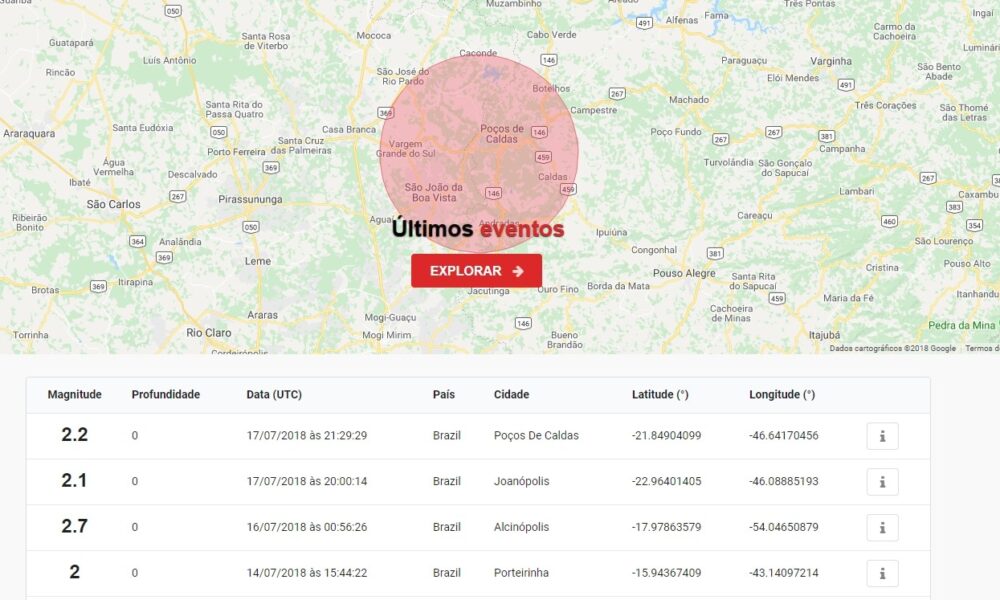
Task: Click Mogi Mirim label on map
Action: [x=386, y=335]
